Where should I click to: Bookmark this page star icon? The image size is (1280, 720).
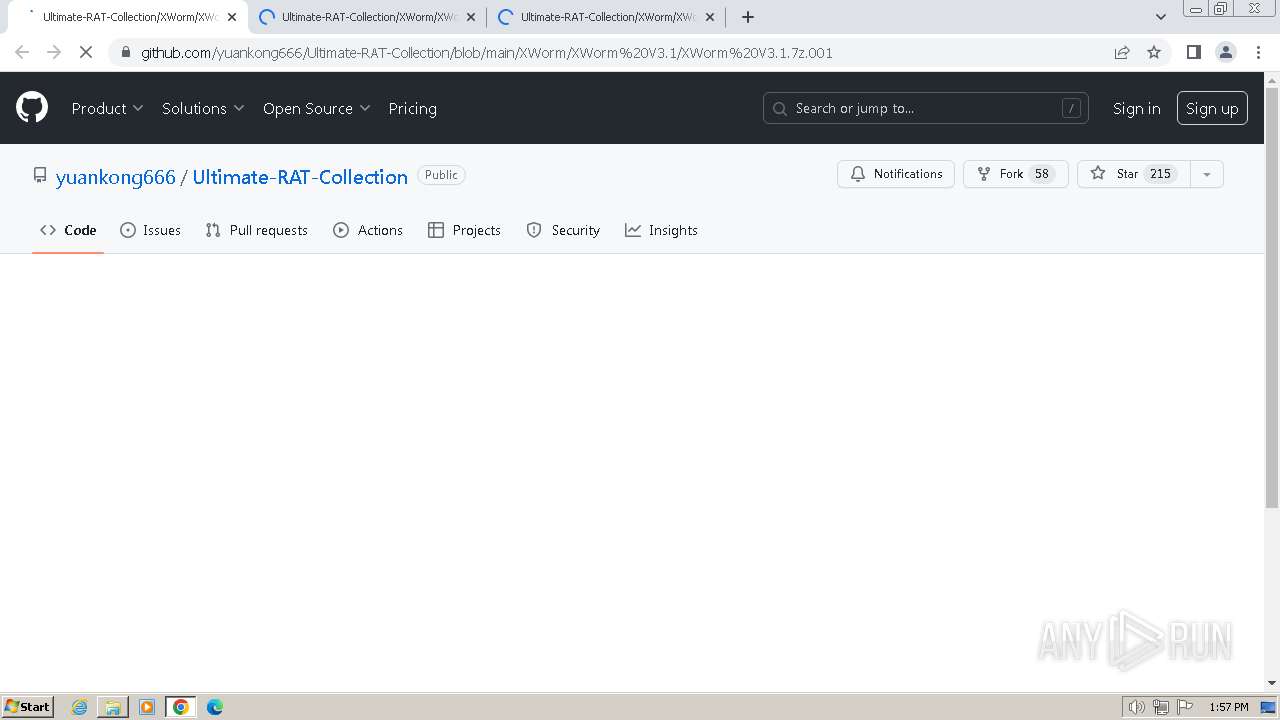point(1154,52)
